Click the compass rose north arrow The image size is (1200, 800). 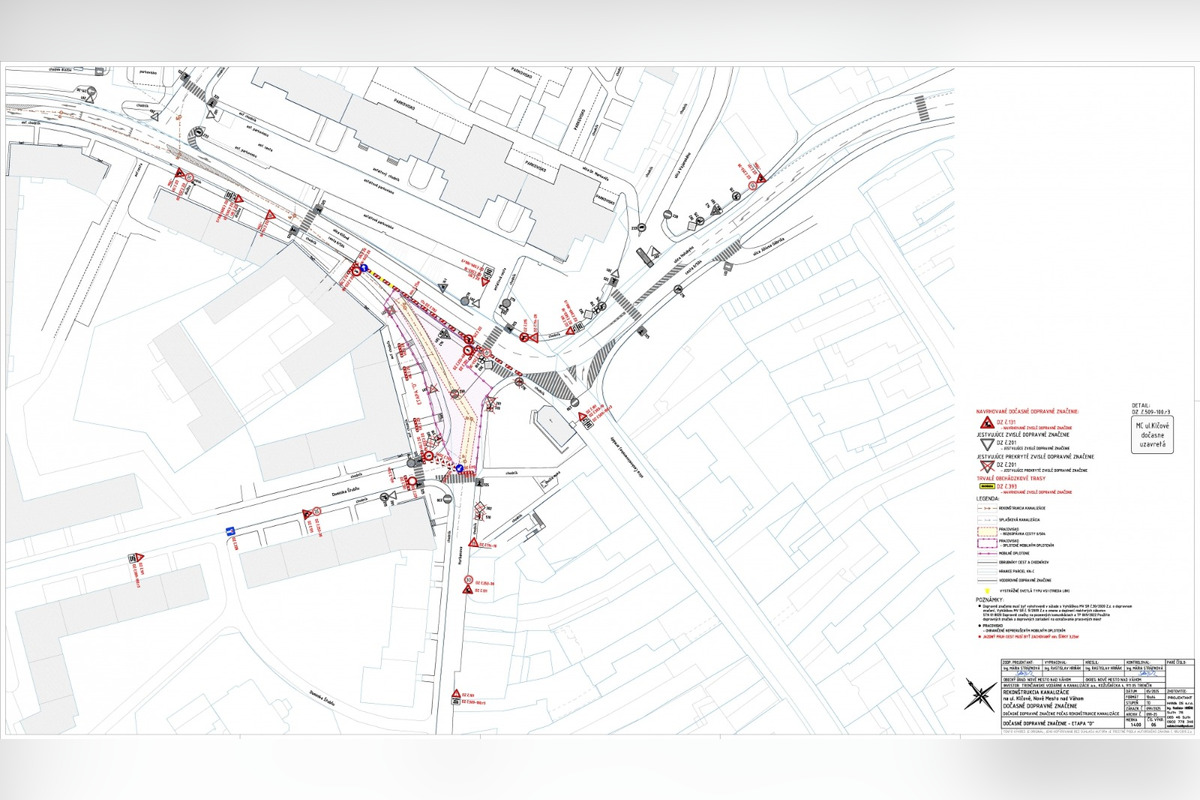(978, 694)
